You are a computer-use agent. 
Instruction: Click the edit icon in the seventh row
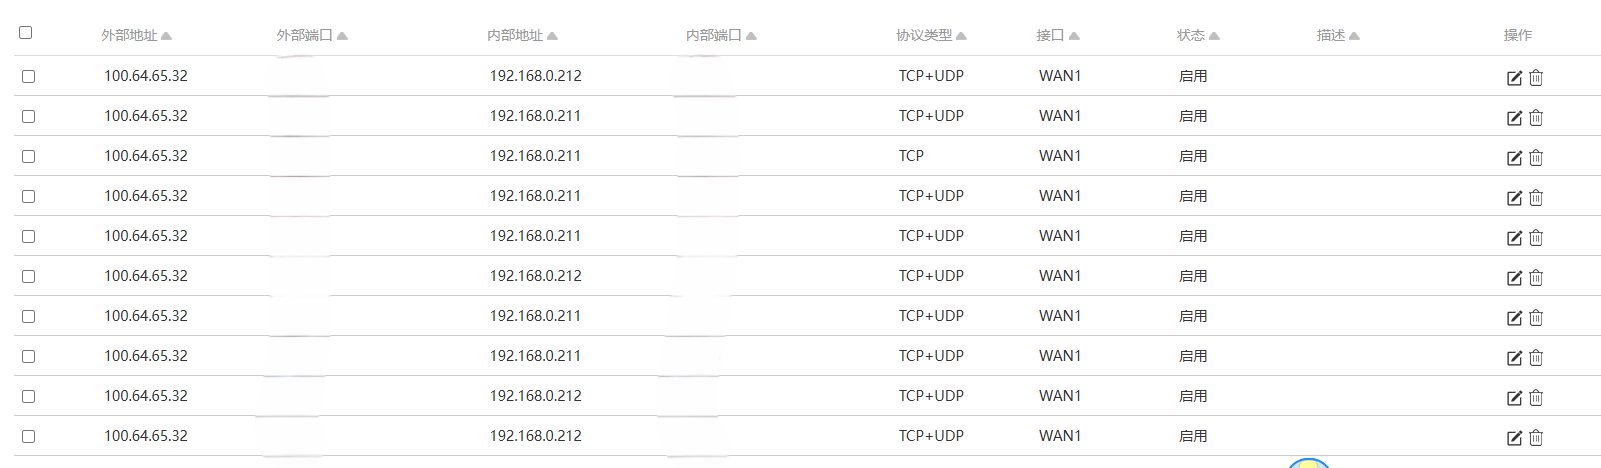click(x=1514, y=318)
